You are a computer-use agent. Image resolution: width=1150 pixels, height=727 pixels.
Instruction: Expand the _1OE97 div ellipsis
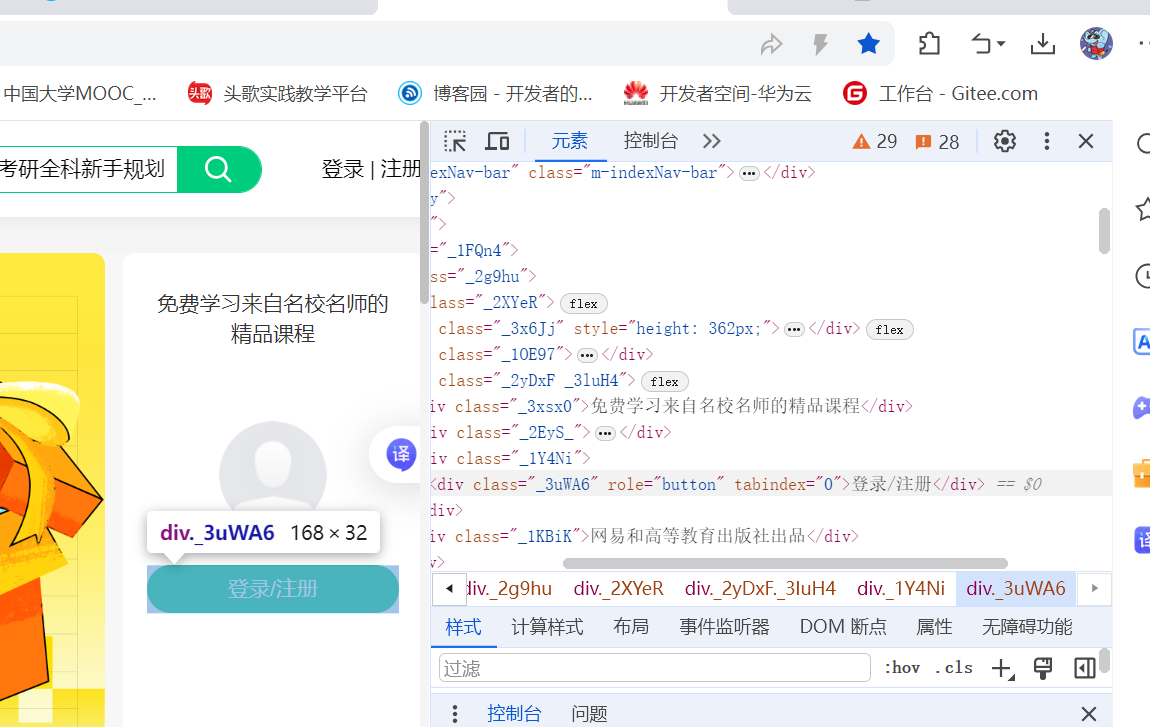587,356
